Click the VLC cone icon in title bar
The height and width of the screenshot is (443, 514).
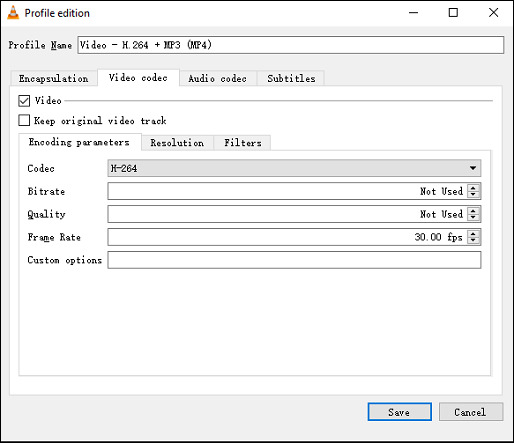click(x=13, y=13)
